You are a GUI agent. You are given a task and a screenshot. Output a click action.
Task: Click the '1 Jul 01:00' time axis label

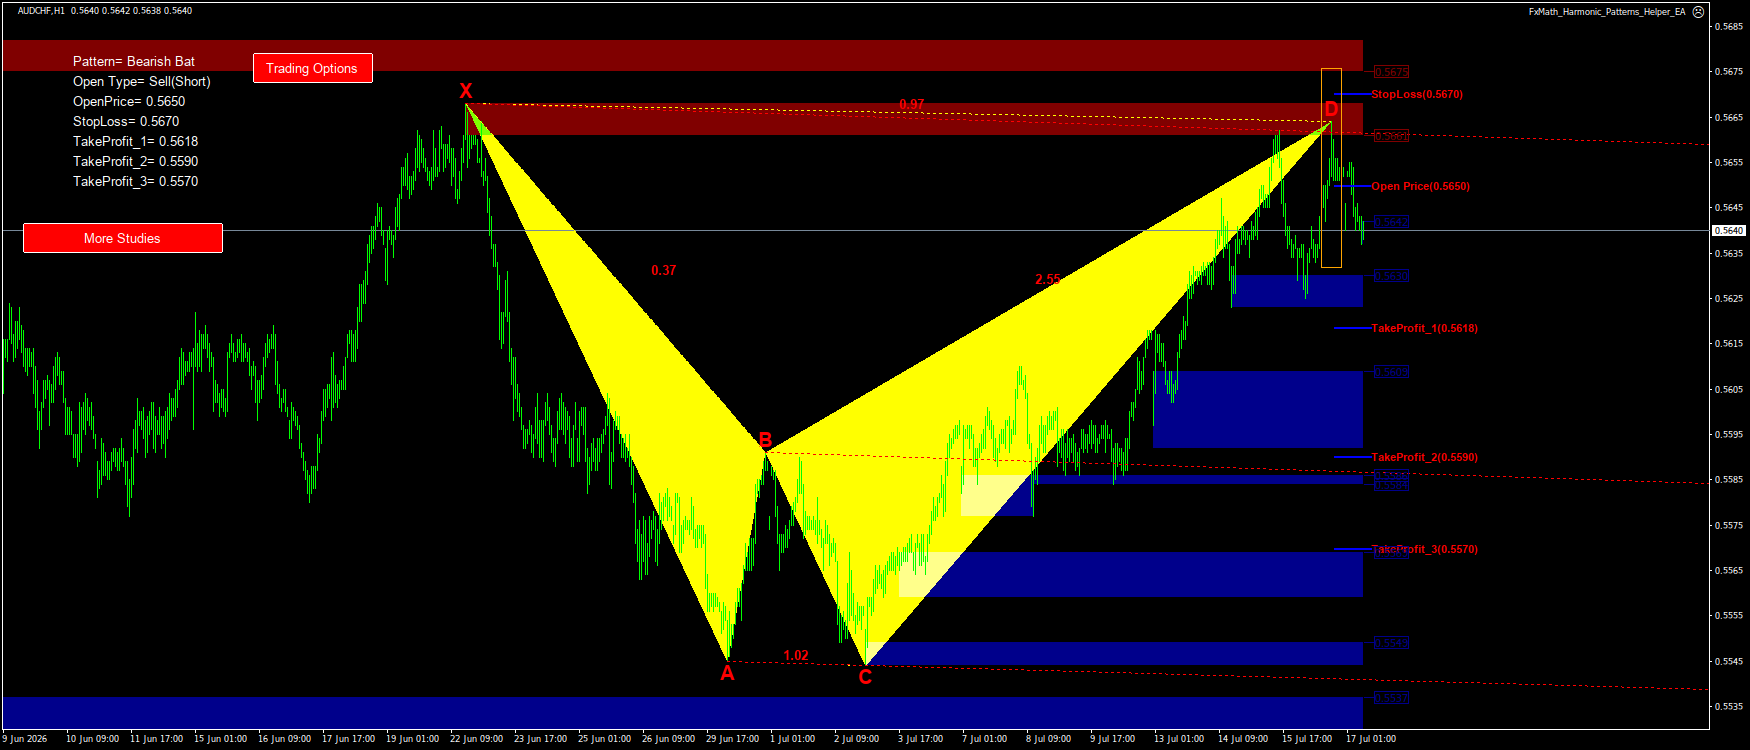(x=793, y=739)
